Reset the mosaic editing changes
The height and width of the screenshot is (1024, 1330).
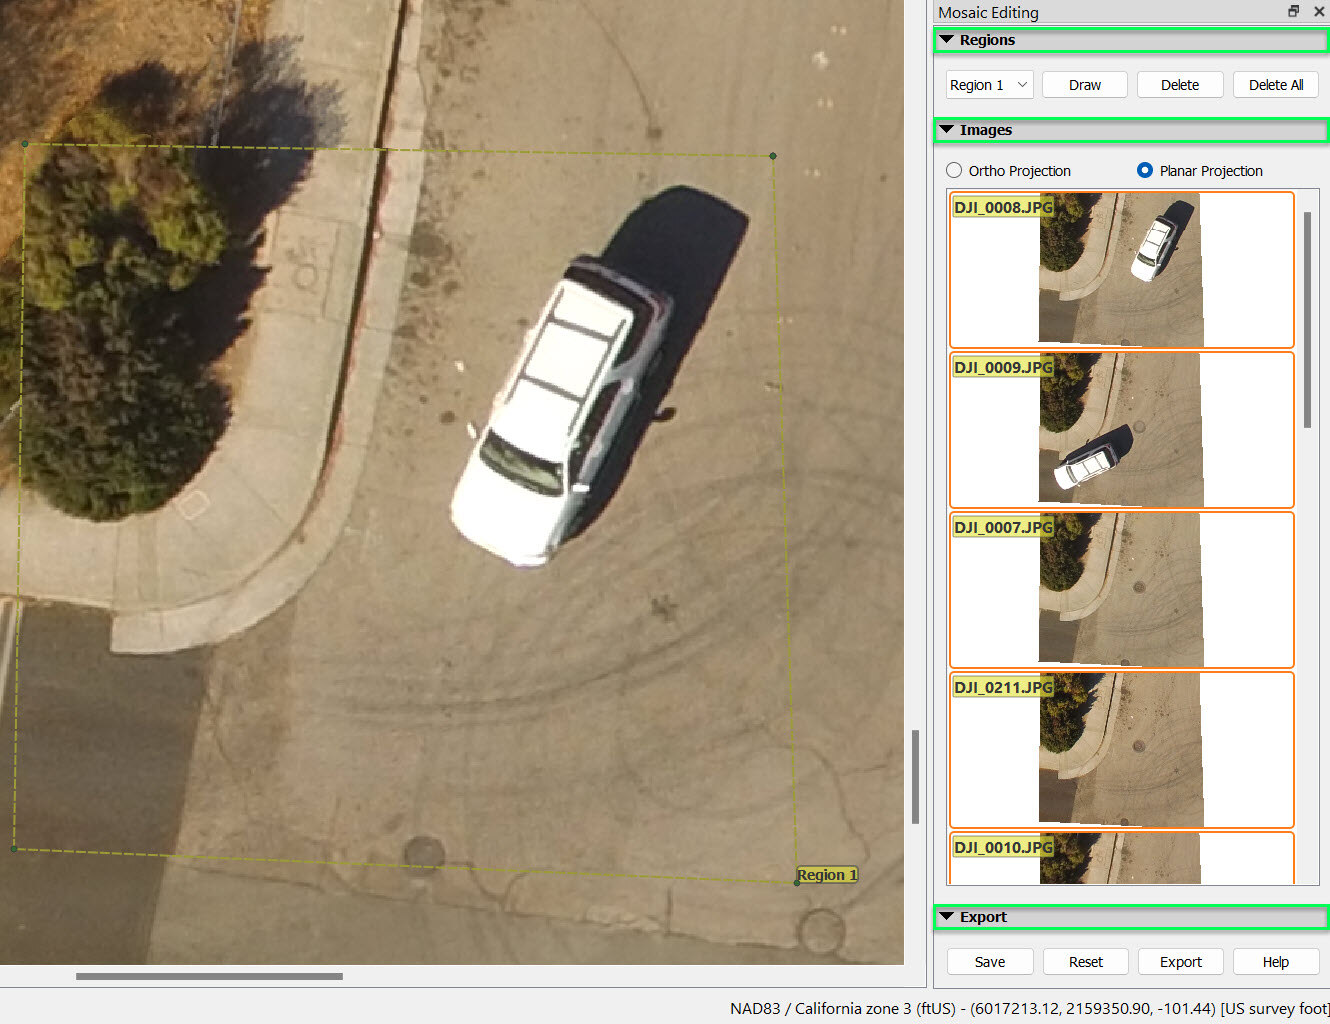pos(1085,961)
